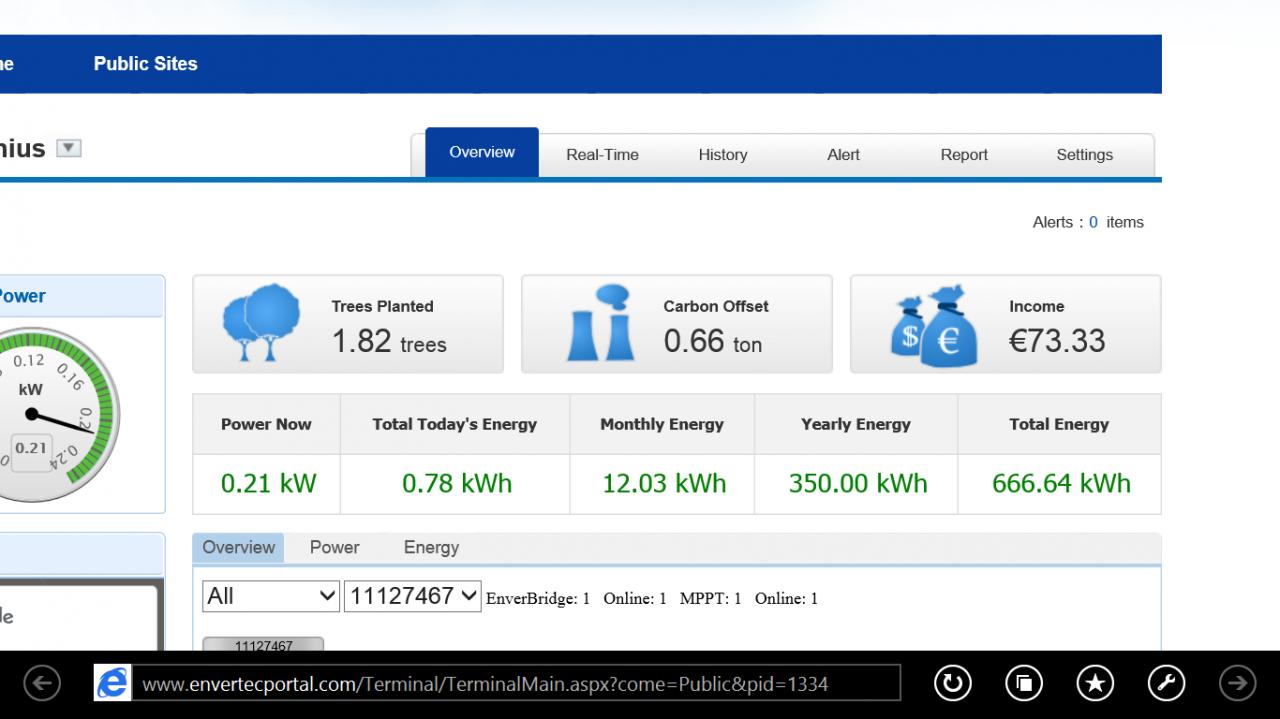1280x719 pixels.
Task: Click the Internet Explorer site icon
Action: pos(112,684)
